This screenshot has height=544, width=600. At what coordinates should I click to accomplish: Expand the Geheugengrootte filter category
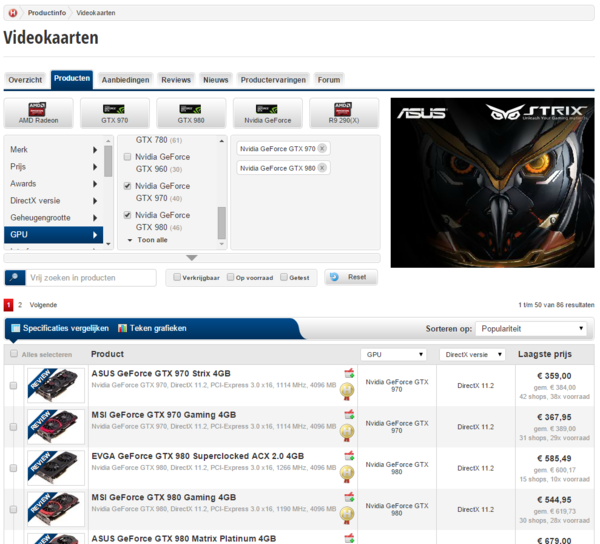click(54, 218)
